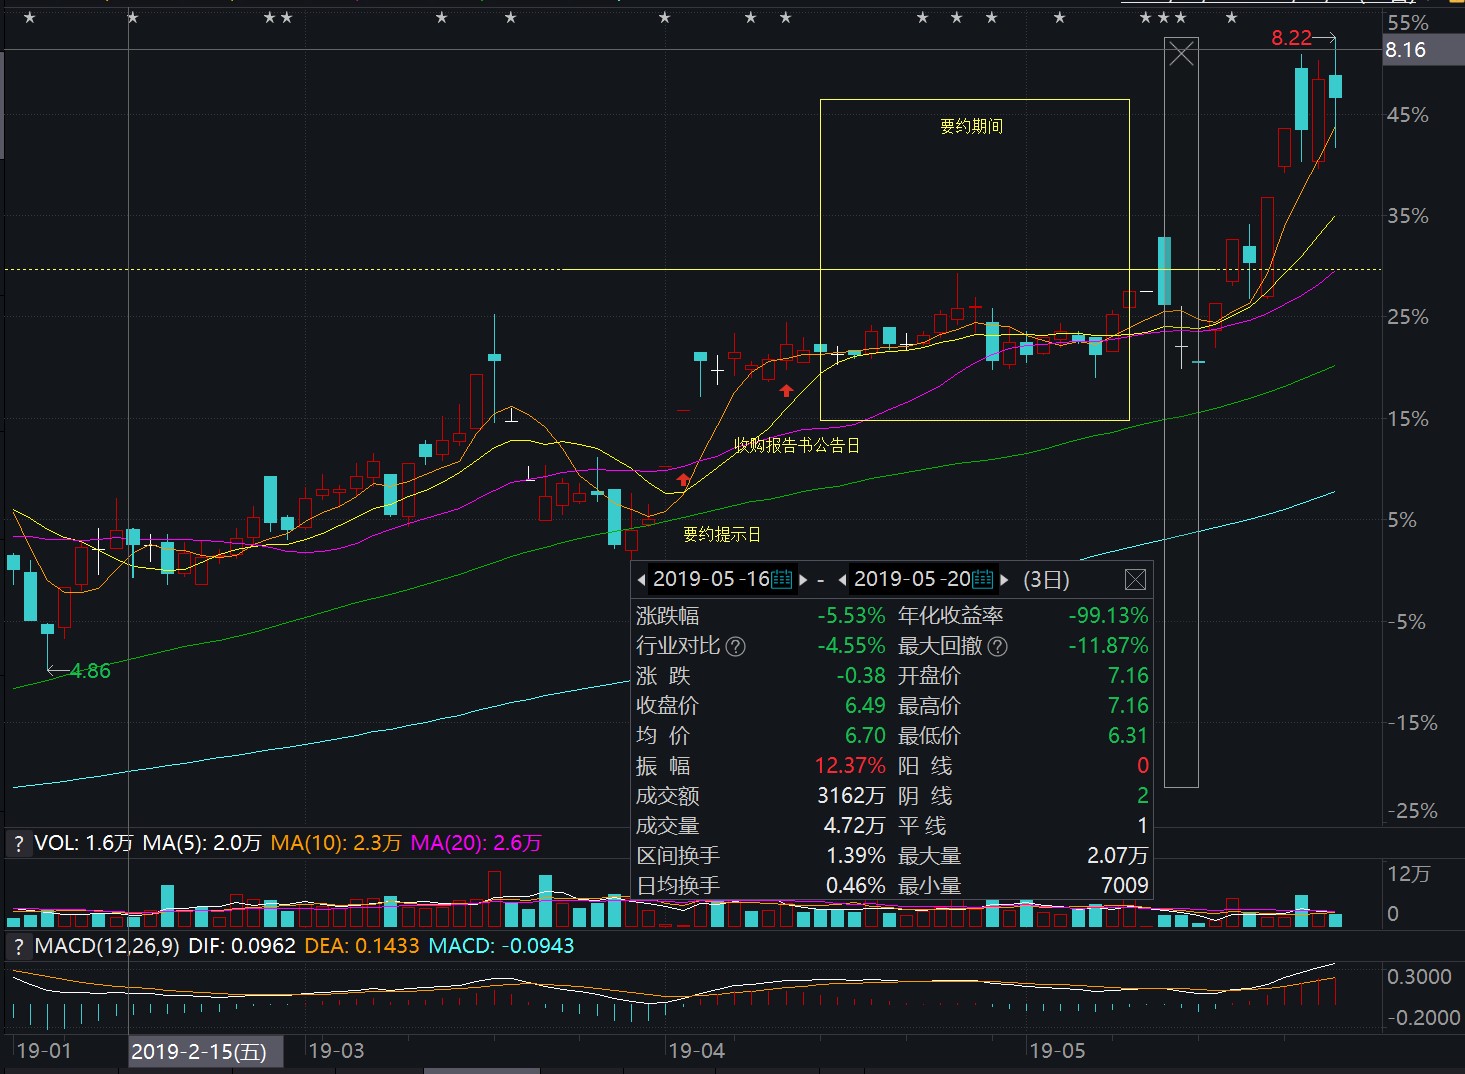
Task: Open the end date calendar picker
Action: [983, 579]
